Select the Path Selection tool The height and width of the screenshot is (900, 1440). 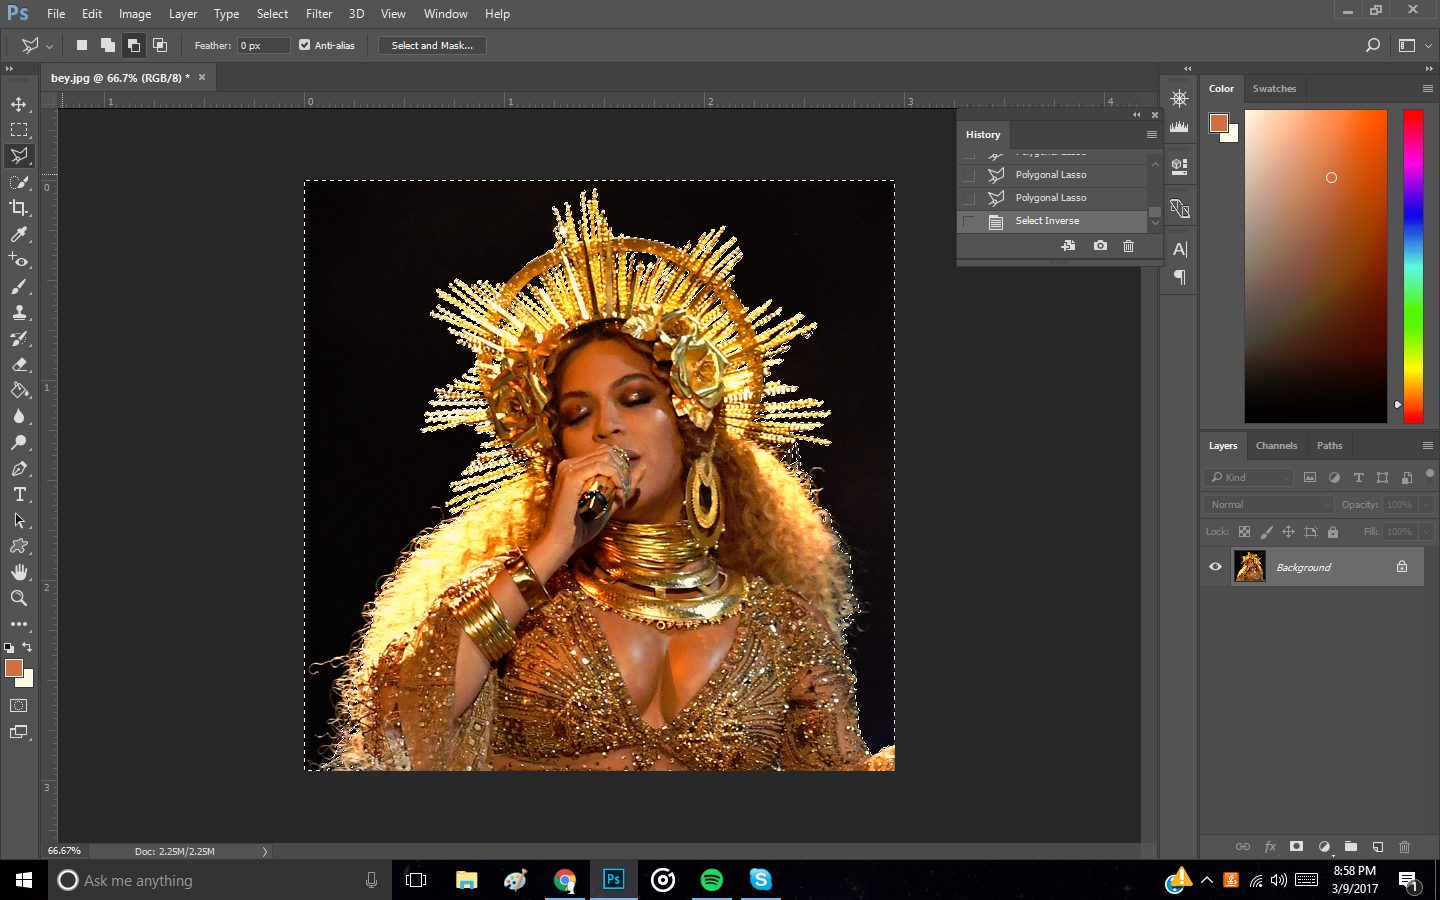(x=19, y=520)
